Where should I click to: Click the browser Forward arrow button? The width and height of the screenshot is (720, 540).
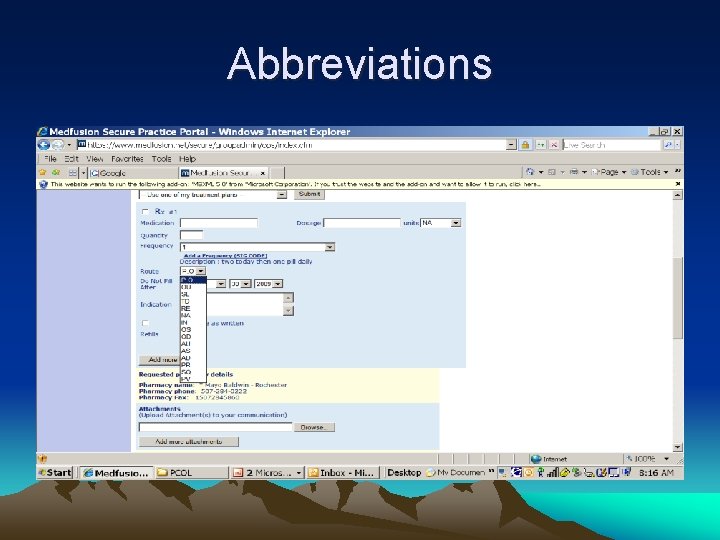[x=57, y=145]
